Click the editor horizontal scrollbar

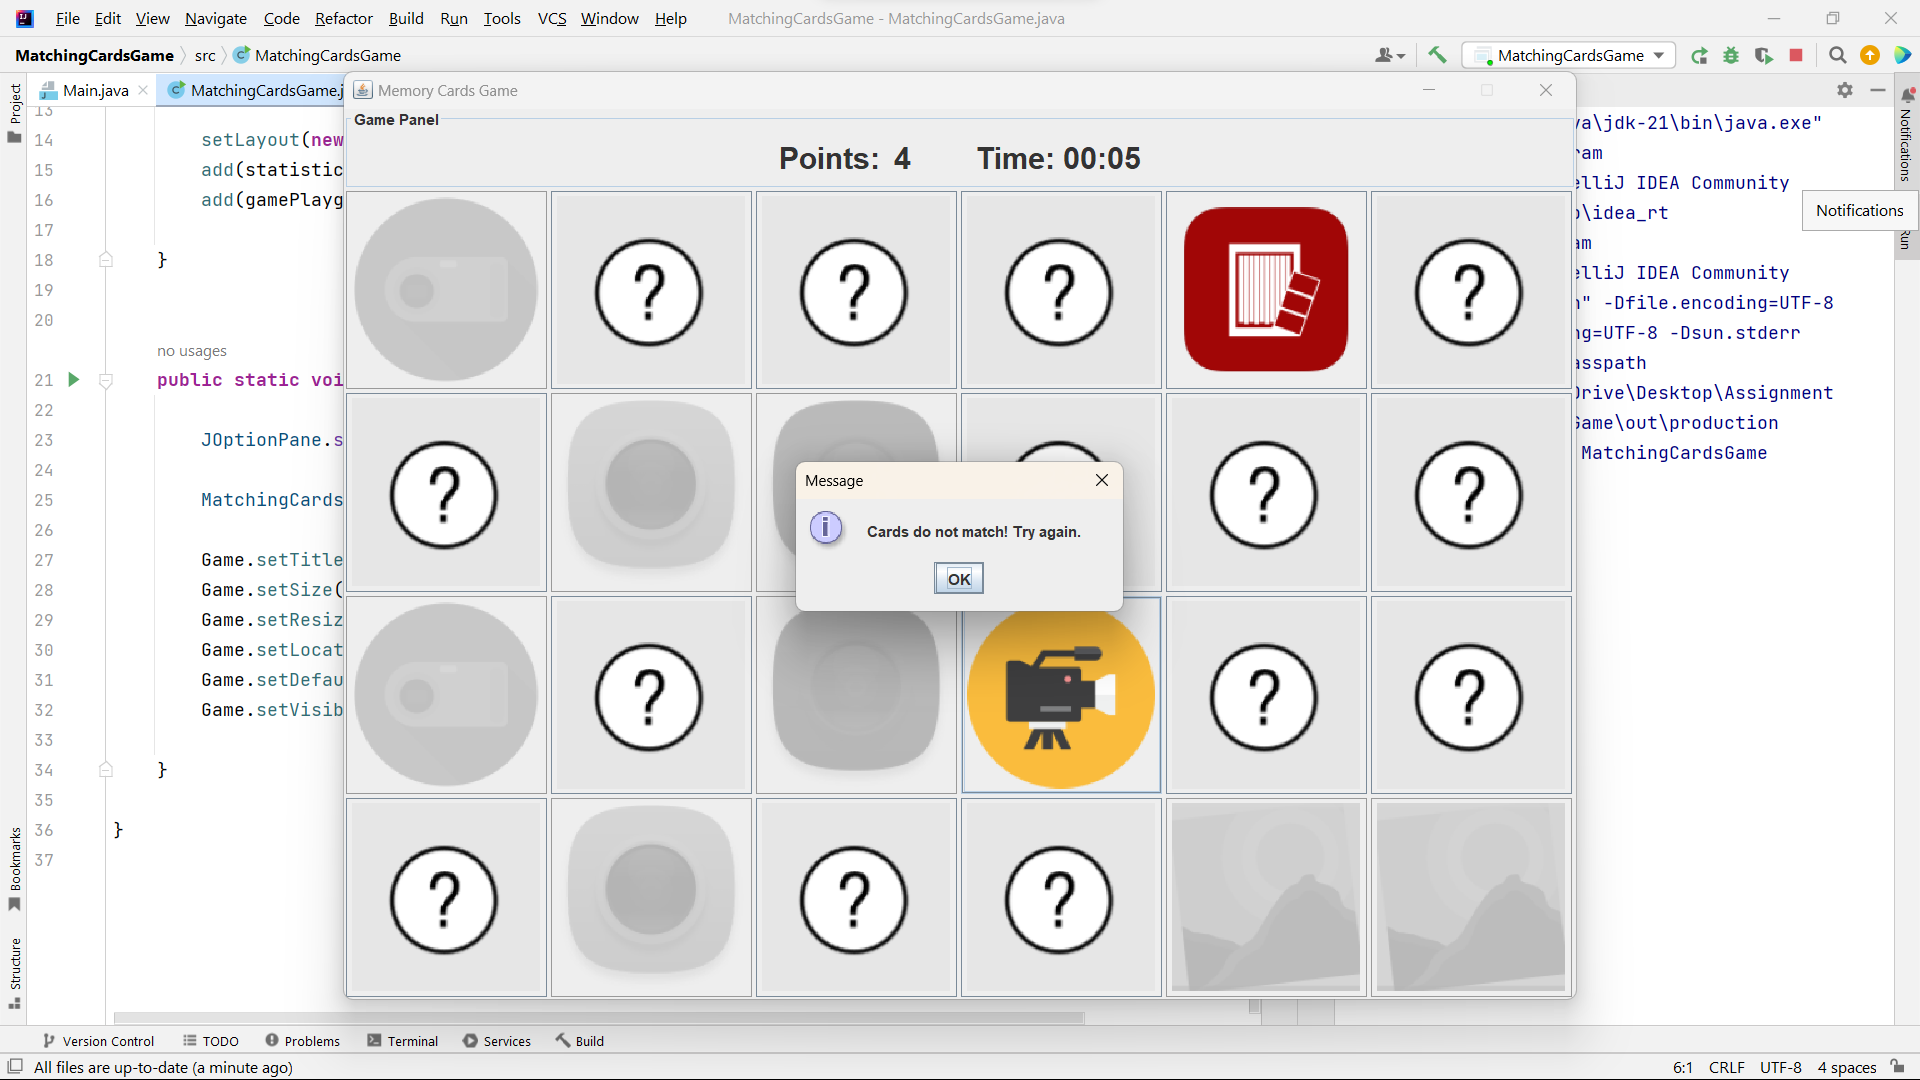599,1018
